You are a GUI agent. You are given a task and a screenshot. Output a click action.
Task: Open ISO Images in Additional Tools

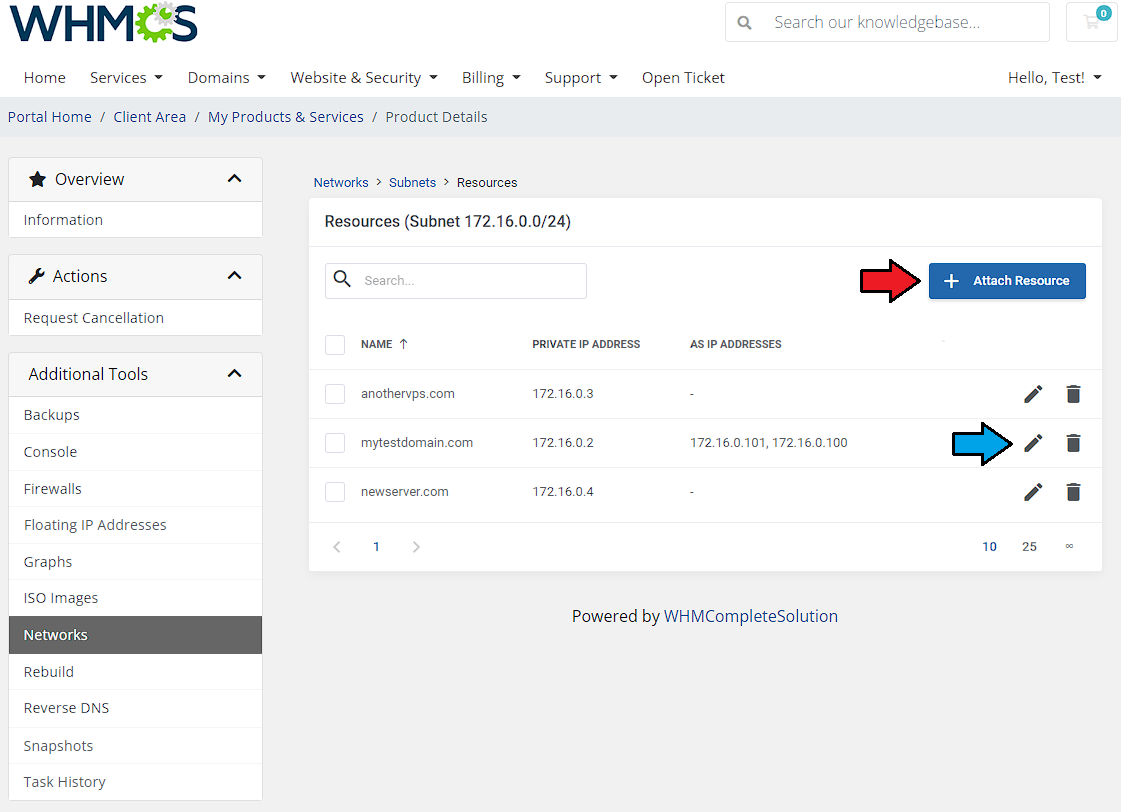135,598
